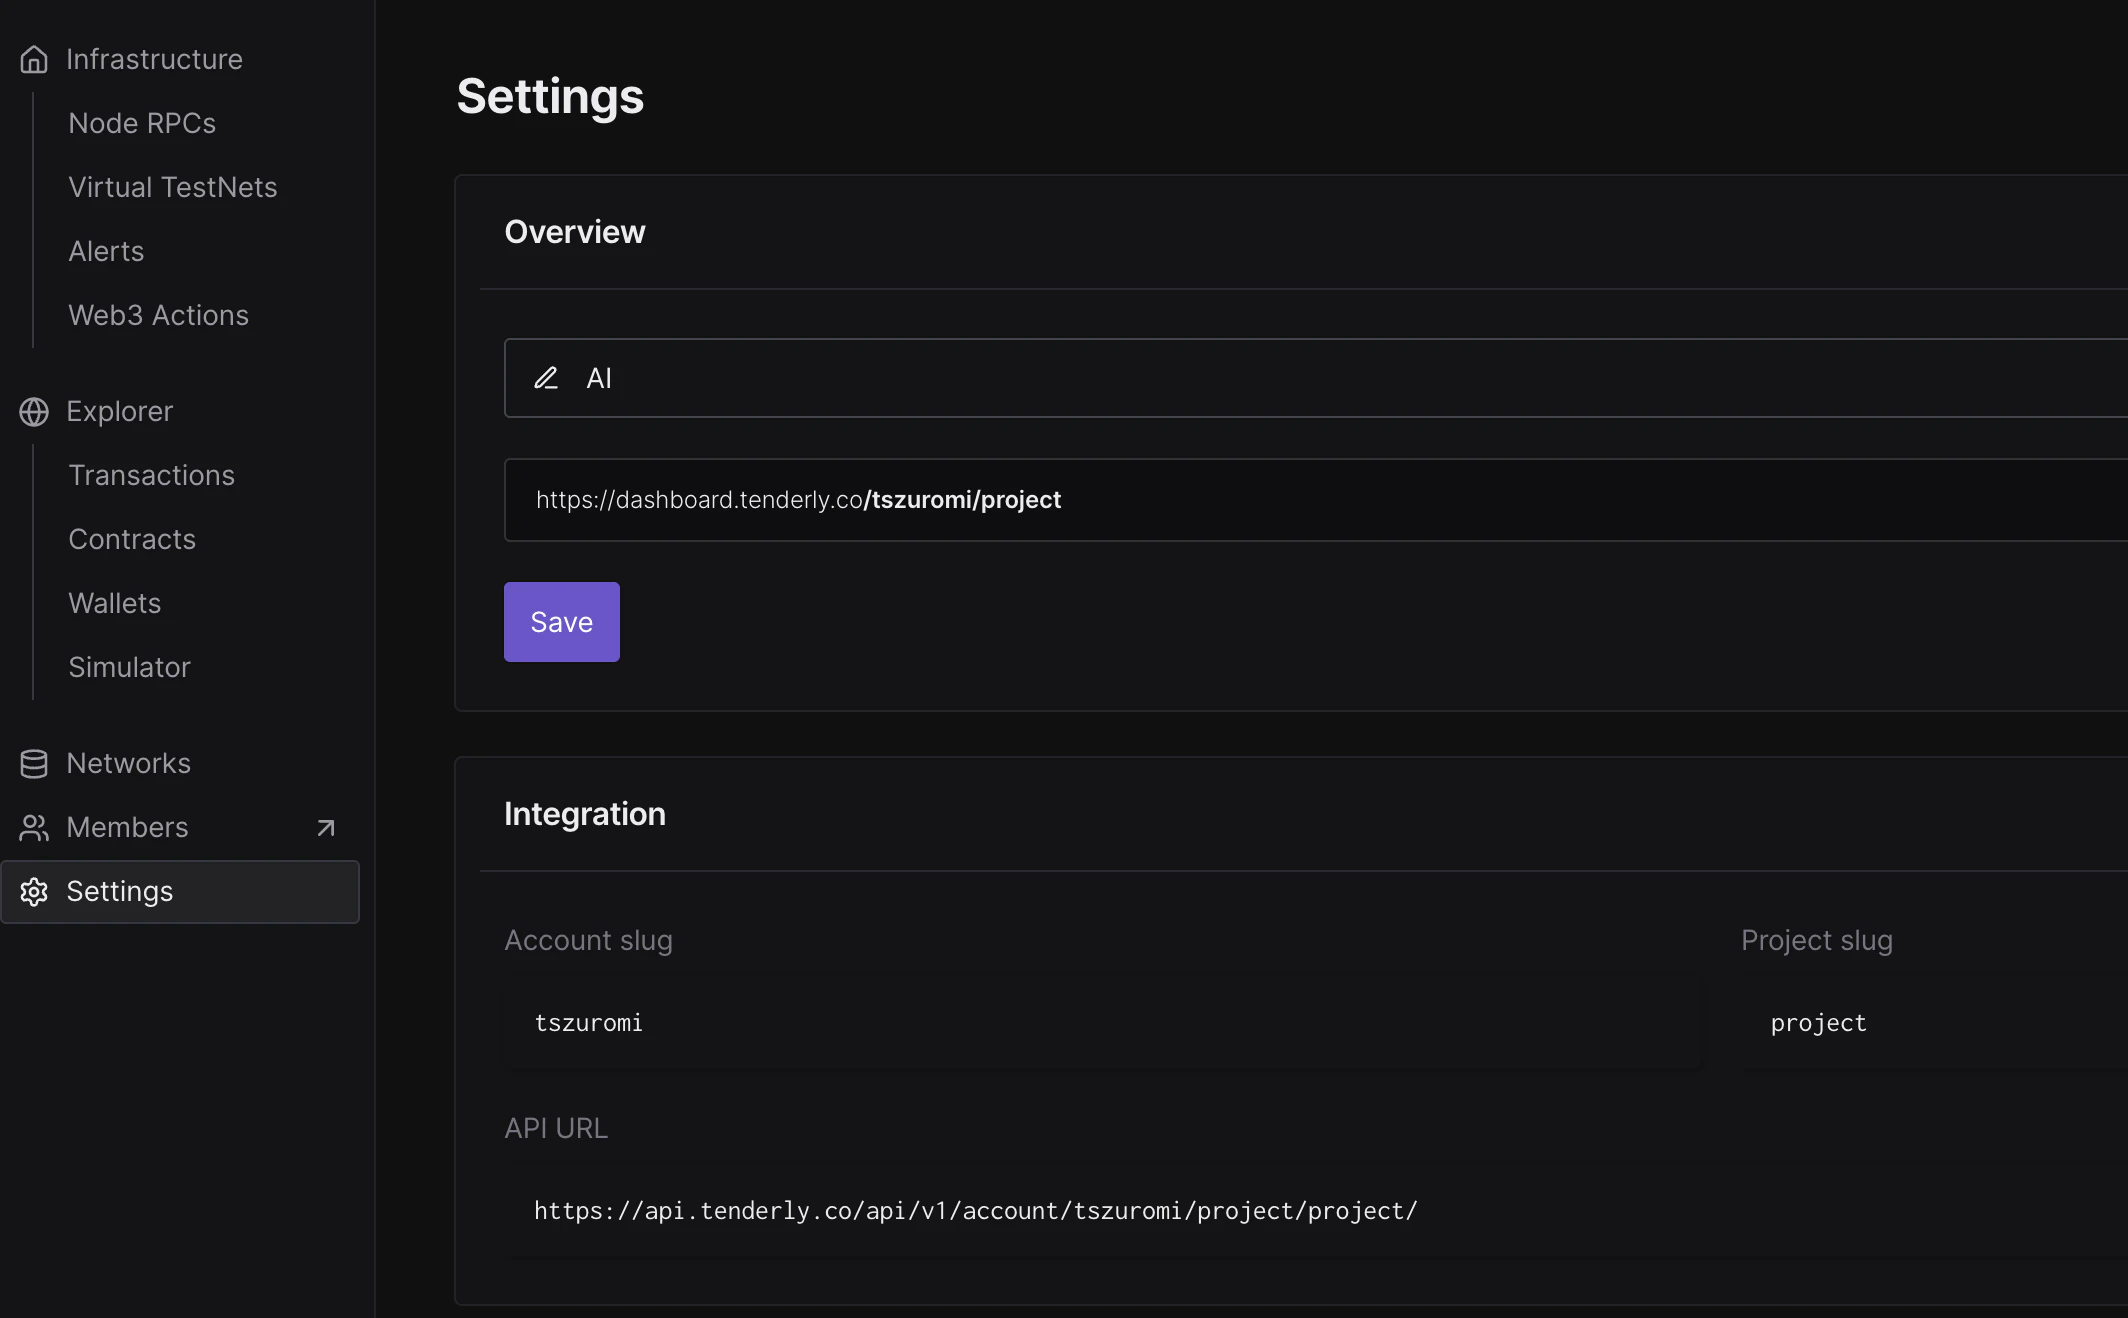Viewport: 2128px width, 1318px height.
Task: Click the dashboard project URL field
Action: pos(1300,500)
